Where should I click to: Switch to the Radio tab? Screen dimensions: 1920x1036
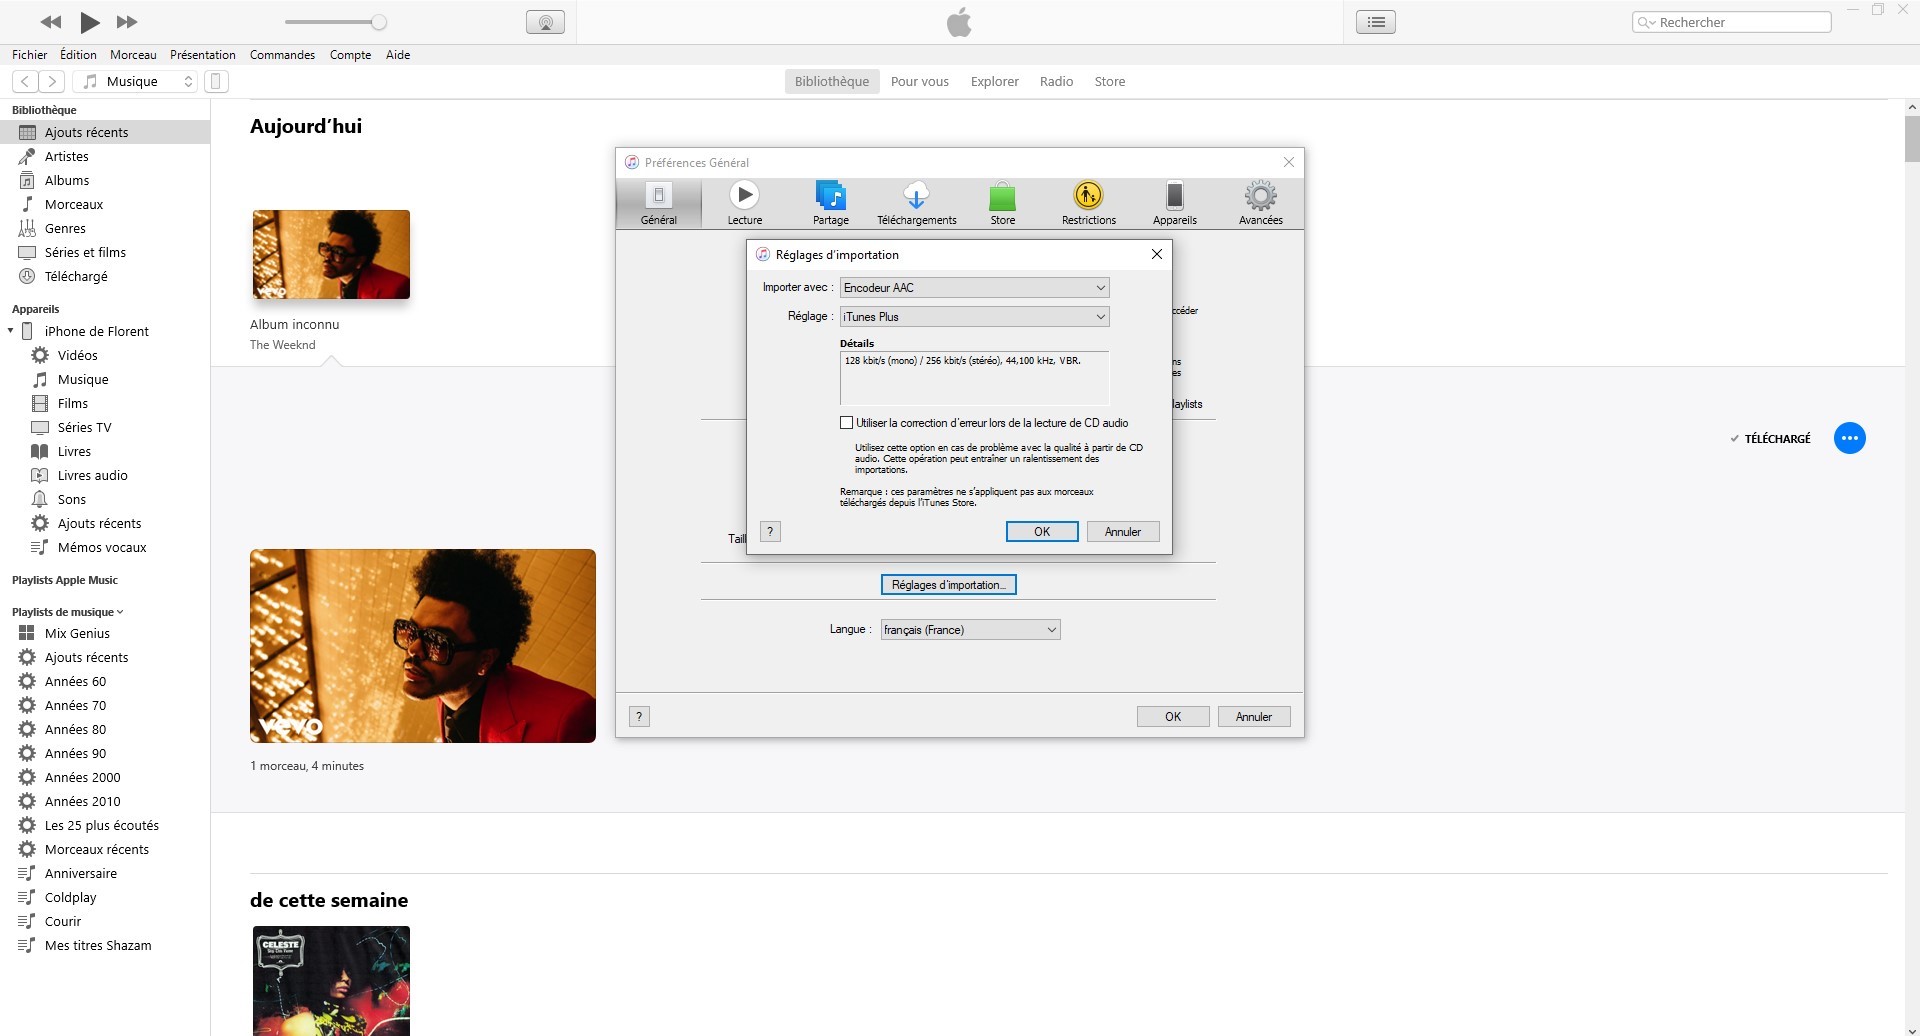(x=1056, y=82)
